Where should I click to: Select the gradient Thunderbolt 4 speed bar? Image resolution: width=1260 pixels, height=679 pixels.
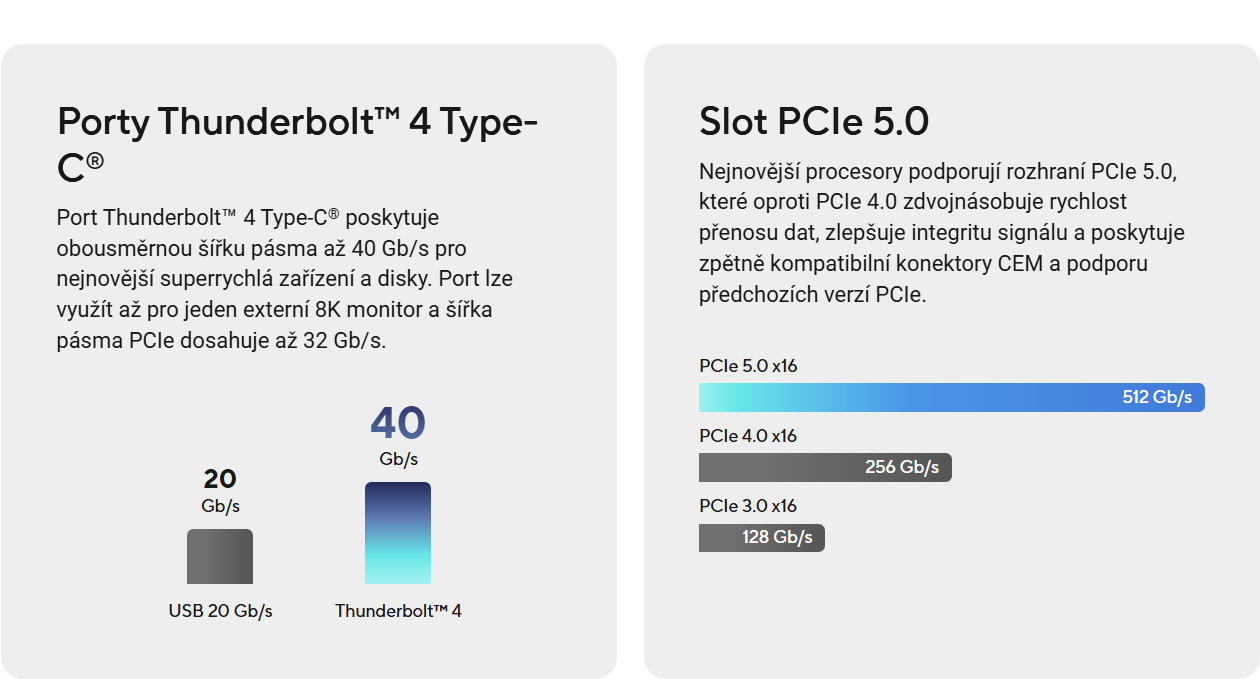398,533
